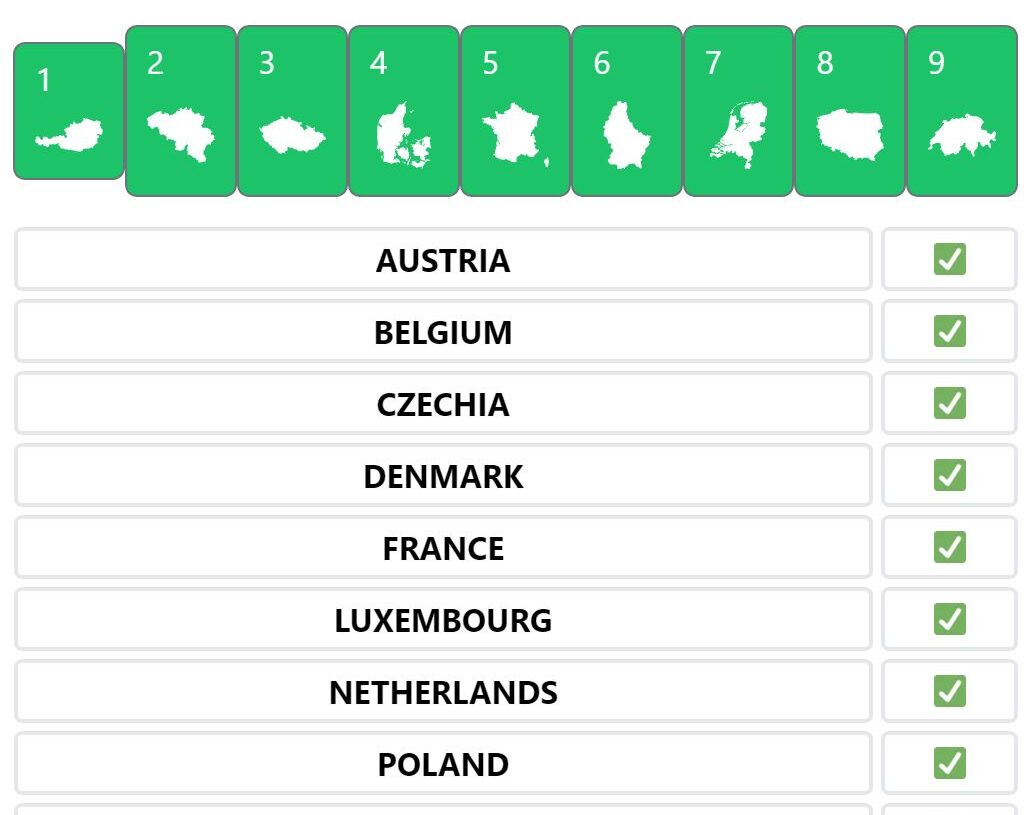Click the AUSTRIA answer field
1024x815 pixels.
443,259
